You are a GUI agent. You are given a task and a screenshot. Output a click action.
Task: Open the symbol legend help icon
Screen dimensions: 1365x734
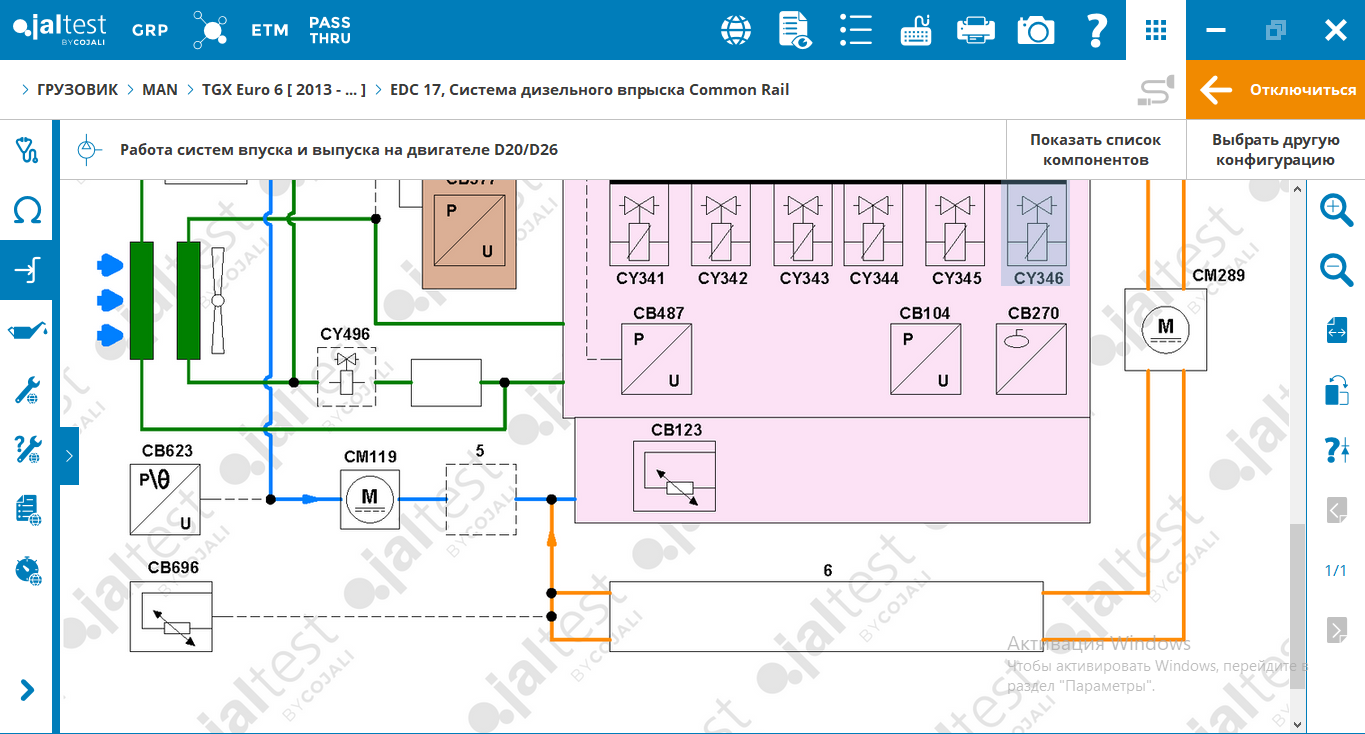[1336, 450]
